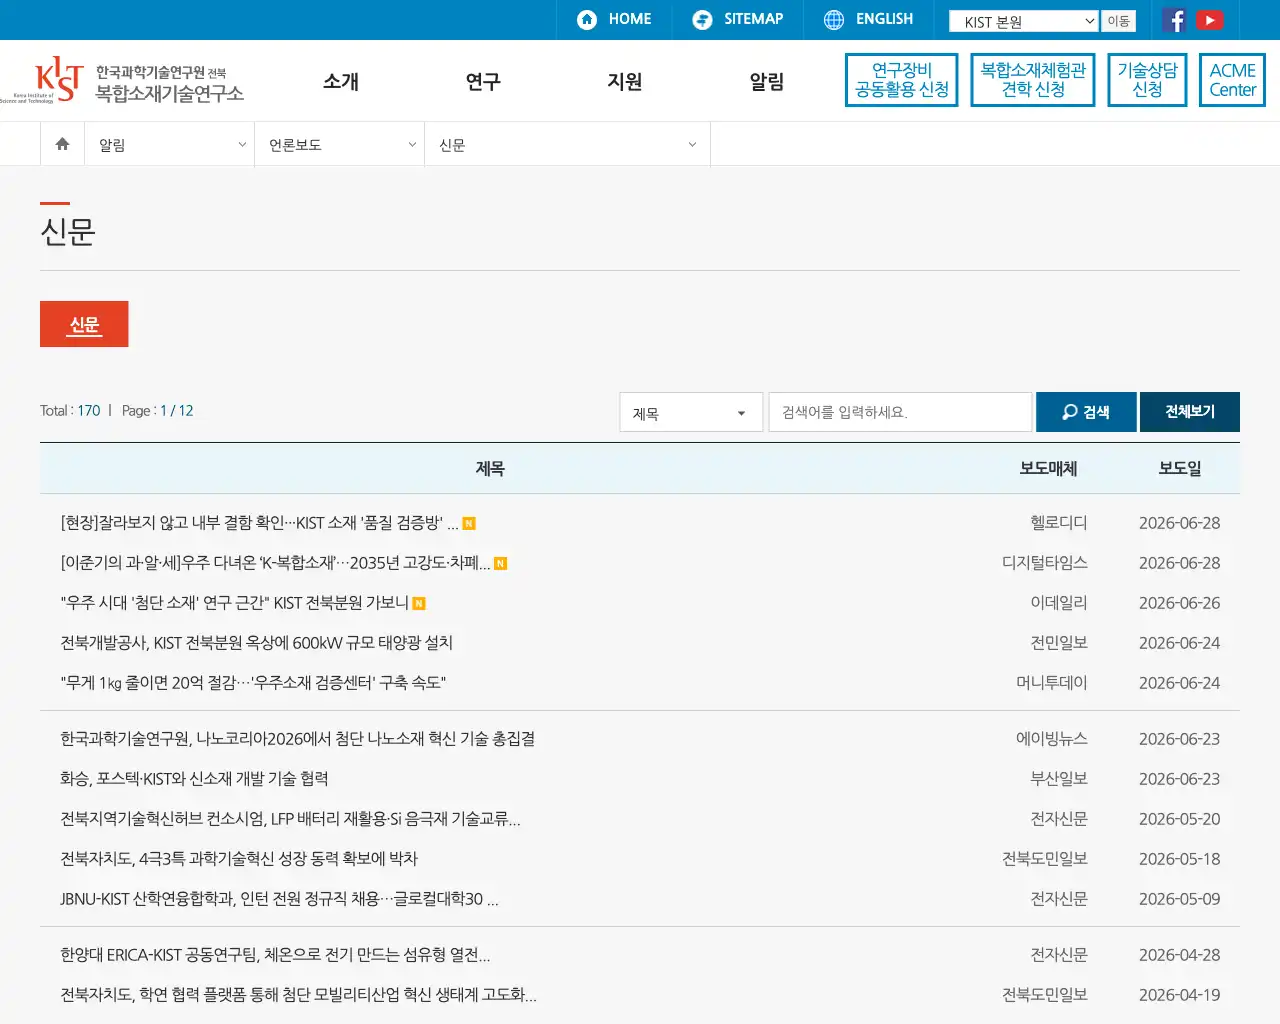Open the 연구 main menu
The image size is (1280, 1024).
pos(483,81)
